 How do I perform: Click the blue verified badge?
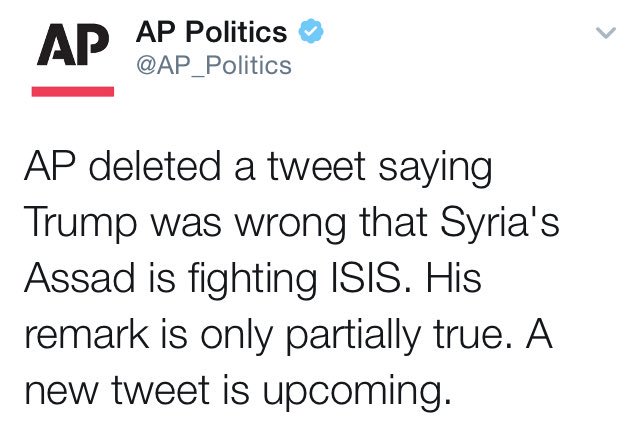[x=310, y=33]
